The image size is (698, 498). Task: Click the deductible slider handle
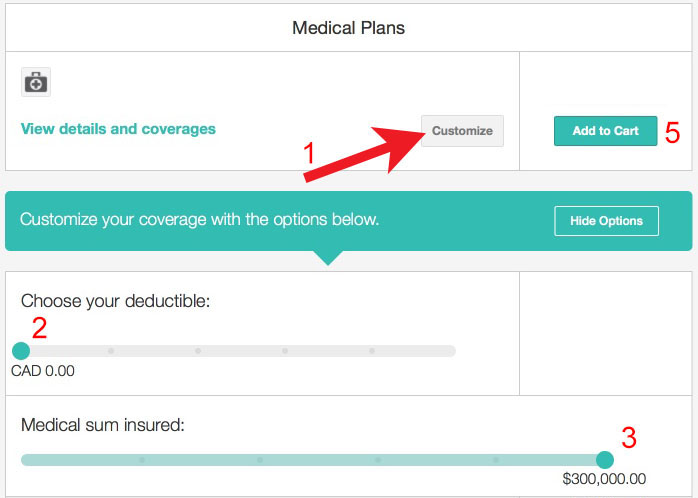[21, 351]
